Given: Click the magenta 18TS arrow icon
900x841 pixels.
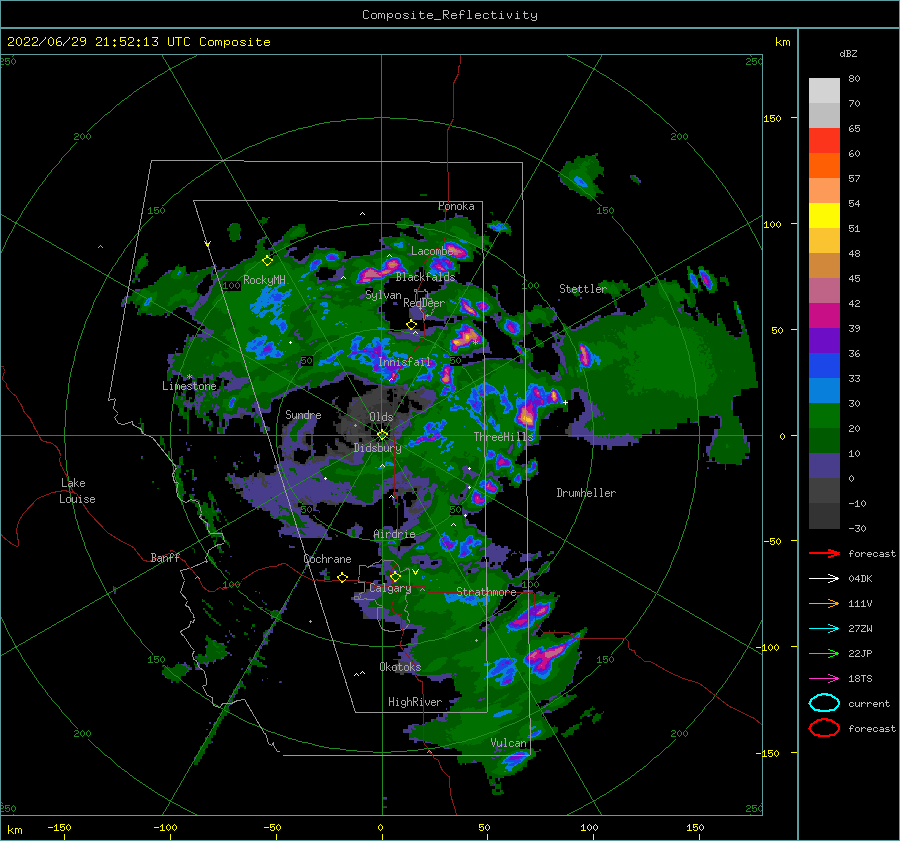Looking at the screenshot, I should 824,678.
